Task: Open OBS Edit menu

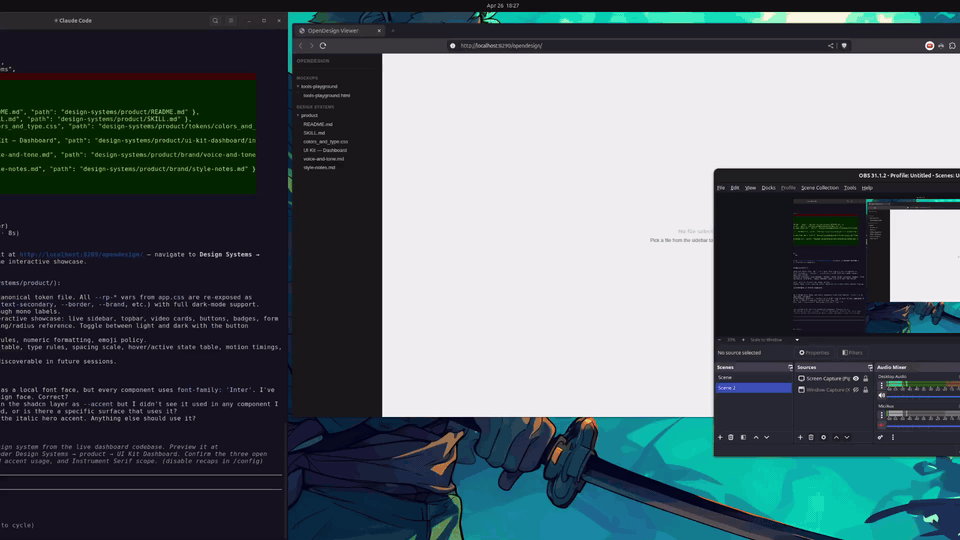Action: click(735, 188)
